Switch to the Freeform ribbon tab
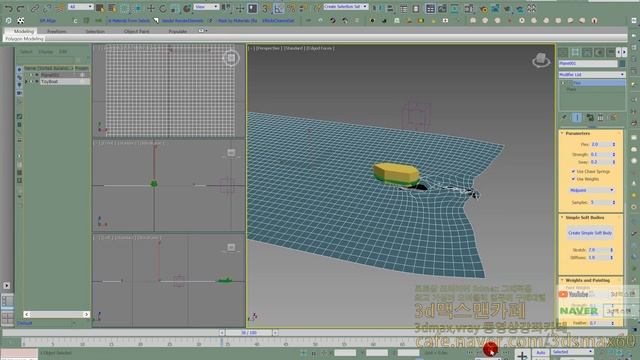Image resolution: width=640 pixels, height=360 pixels. (56, 31)
